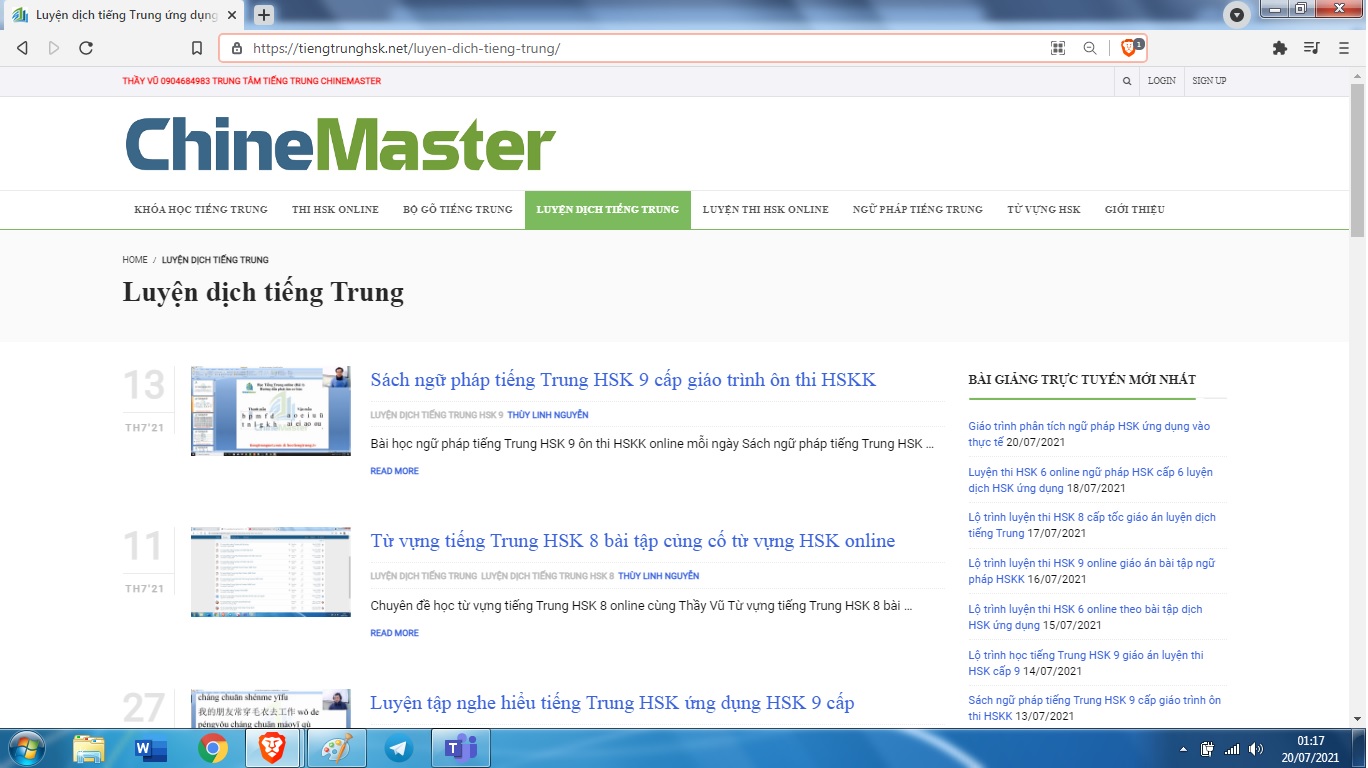Click the site search magnifier icon
This screenshot has height=768, width=1368.
click(x=1127, y=81)
